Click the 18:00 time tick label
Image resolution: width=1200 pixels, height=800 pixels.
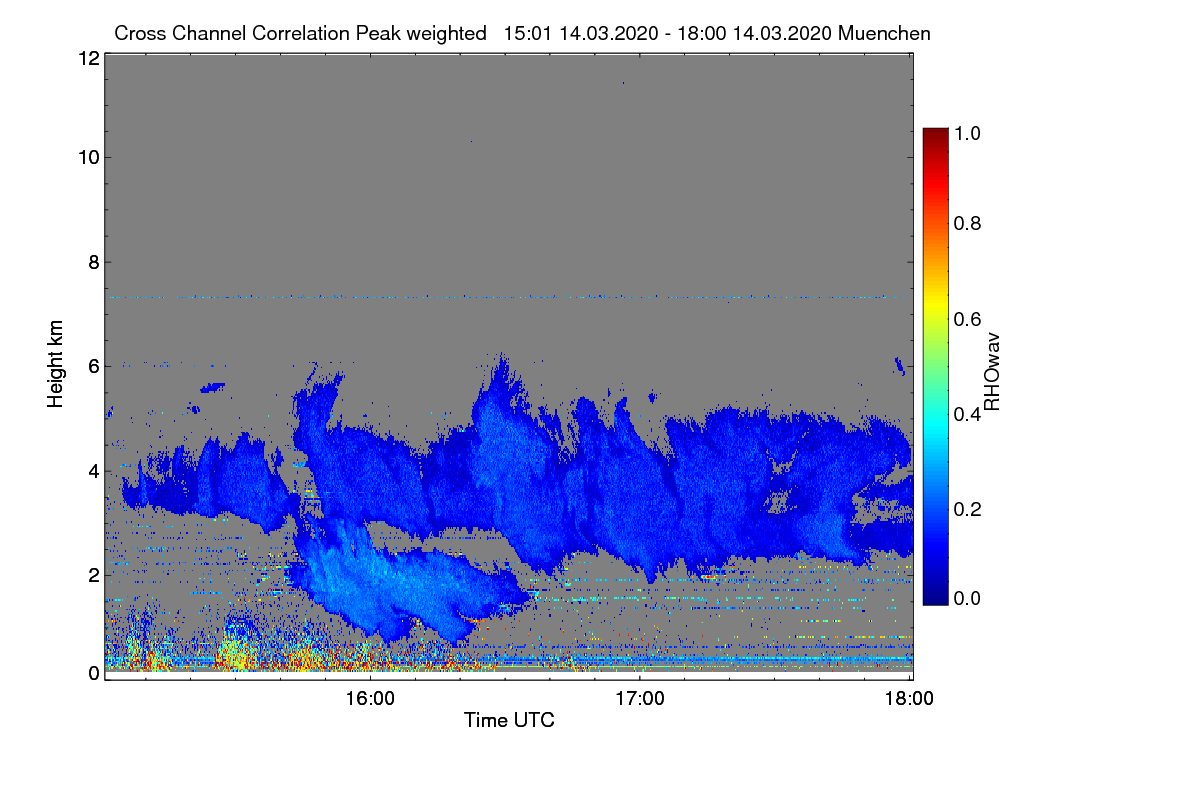tap(910, 699)
